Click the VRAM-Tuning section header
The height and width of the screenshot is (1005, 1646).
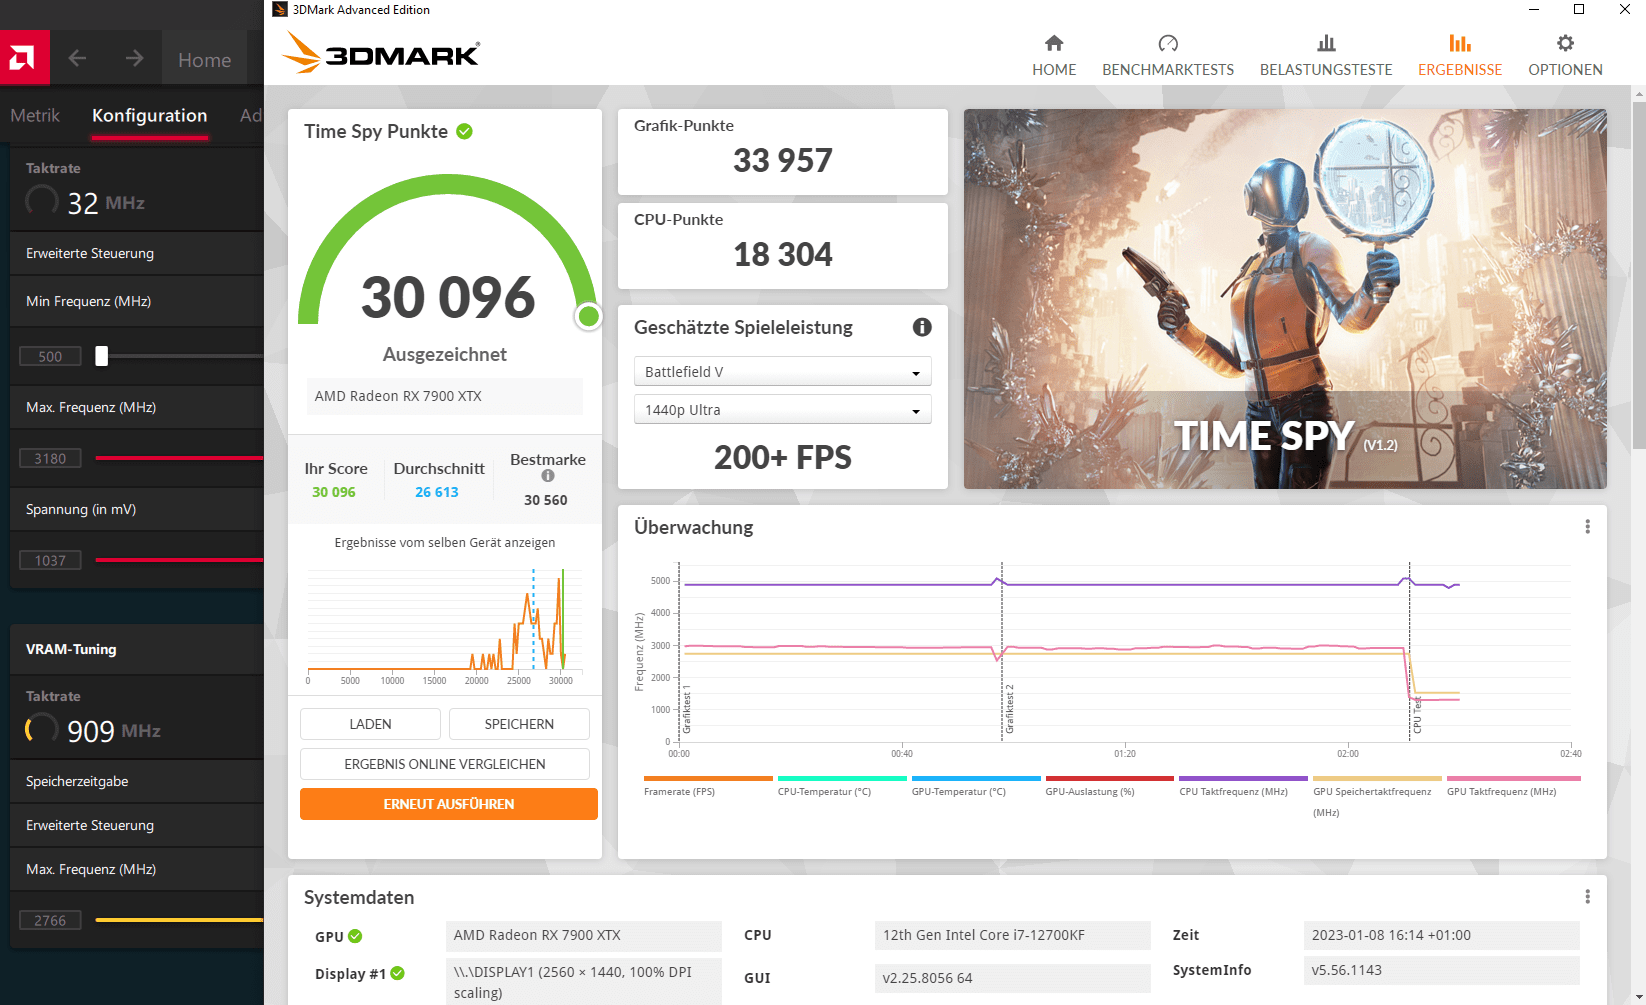point(137,649)
